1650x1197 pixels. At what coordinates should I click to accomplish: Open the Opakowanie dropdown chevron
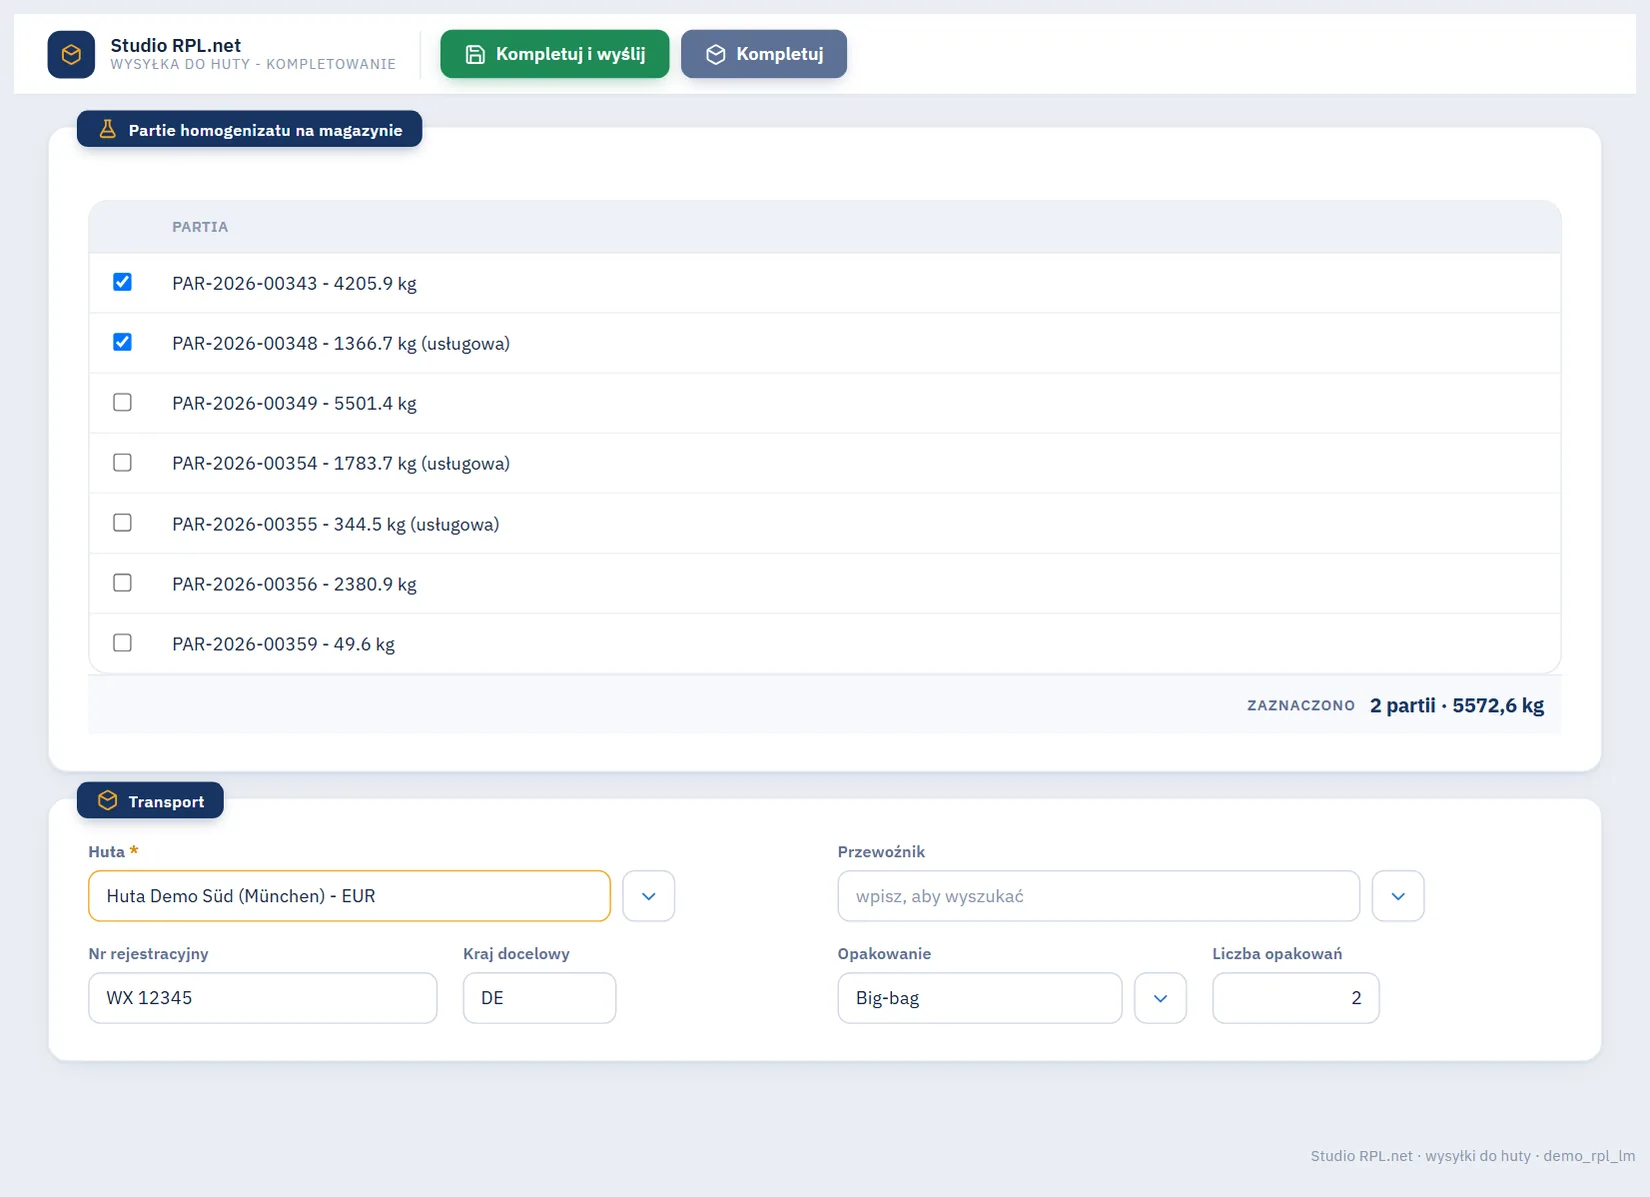[1160, 998]
